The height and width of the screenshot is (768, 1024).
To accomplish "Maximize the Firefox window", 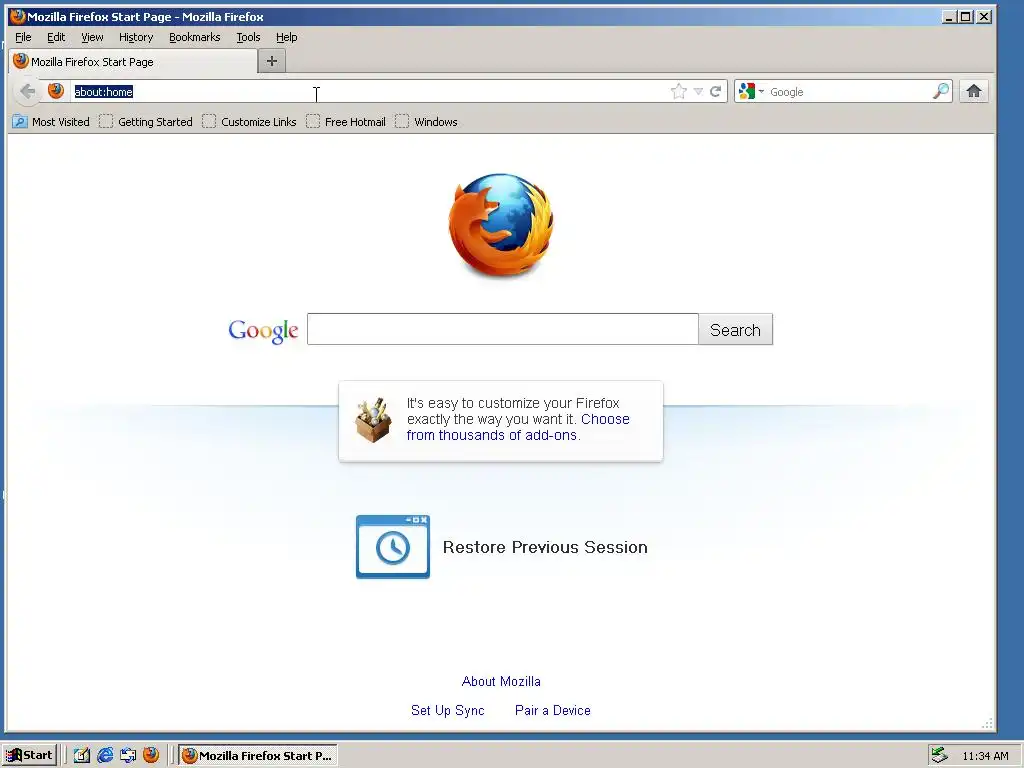I will tap(966, 16).
